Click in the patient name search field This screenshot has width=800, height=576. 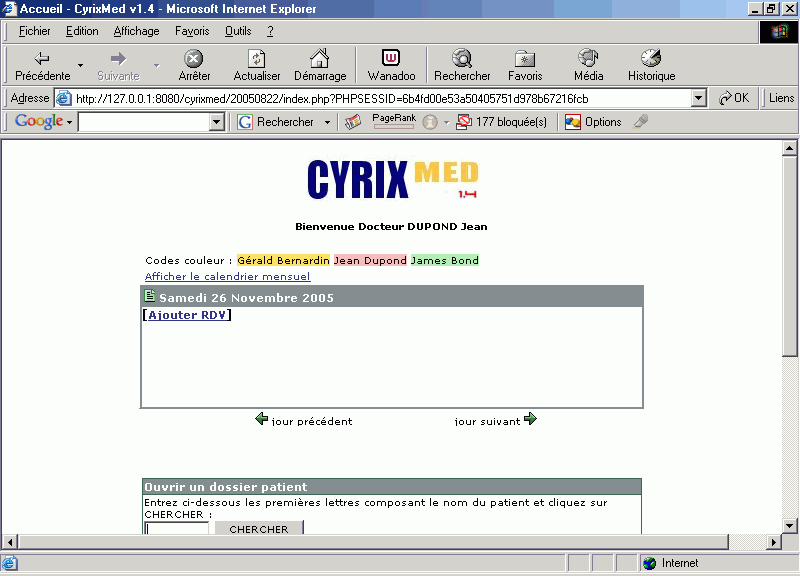point(177,528)
